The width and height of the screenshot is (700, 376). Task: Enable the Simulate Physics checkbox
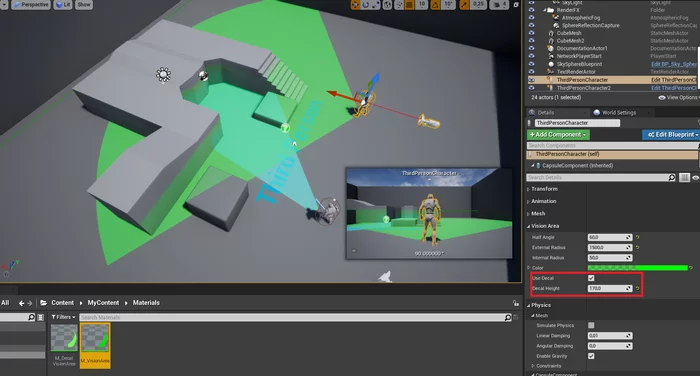[x=591, y=326]
